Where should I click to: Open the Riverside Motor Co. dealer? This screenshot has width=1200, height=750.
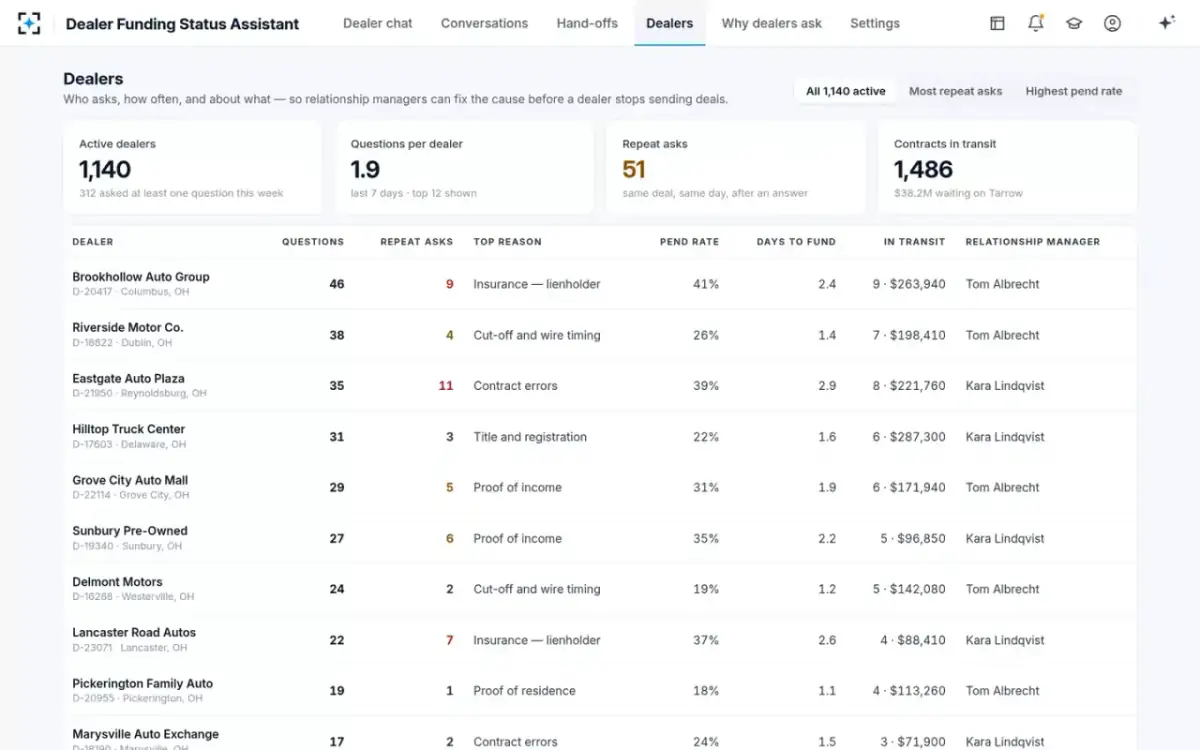(x=128, y=327)
